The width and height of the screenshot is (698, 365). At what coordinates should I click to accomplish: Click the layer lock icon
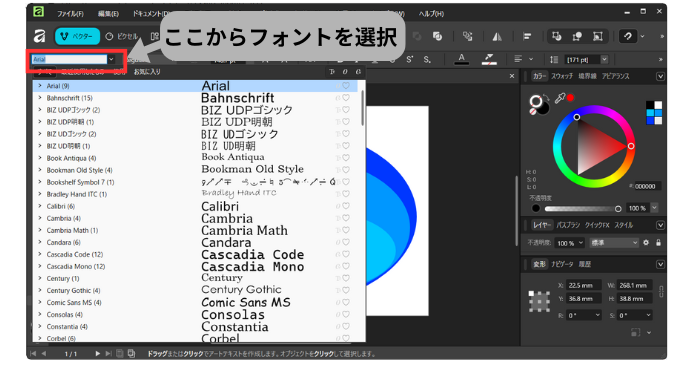tap(658, 243)
